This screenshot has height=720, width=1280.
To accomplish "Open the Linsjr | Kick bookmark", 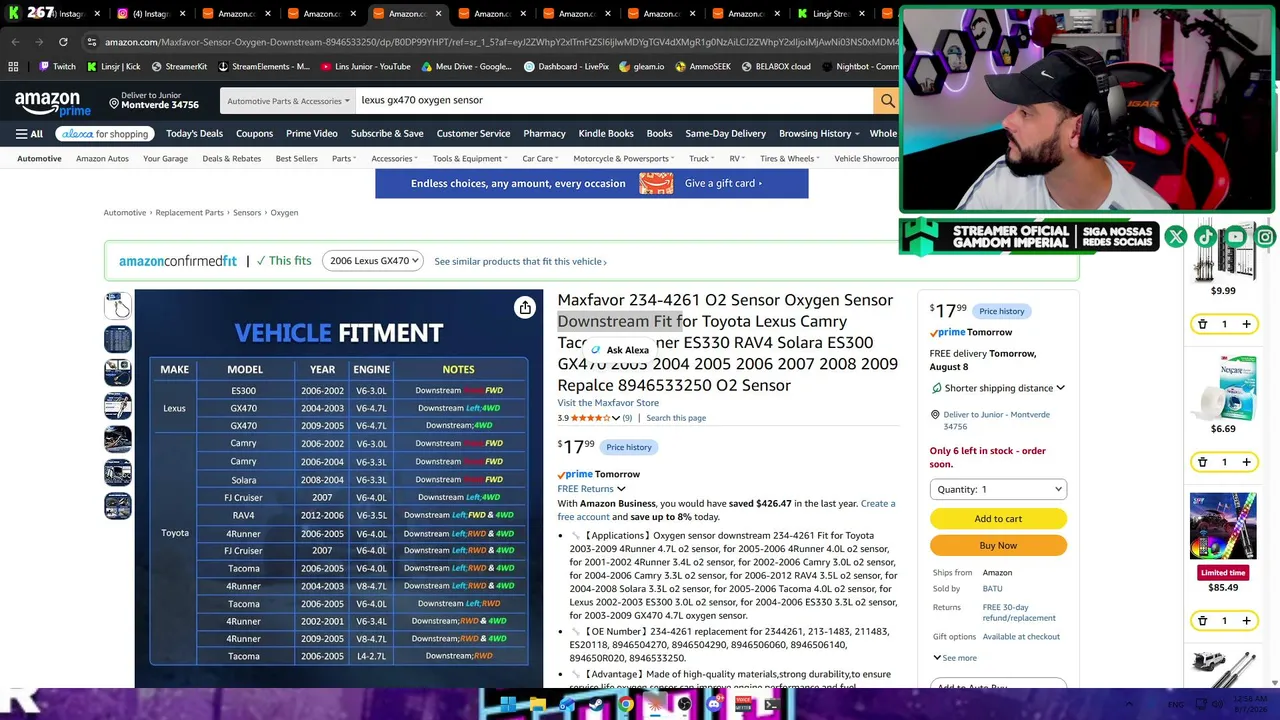I will 114,67.
